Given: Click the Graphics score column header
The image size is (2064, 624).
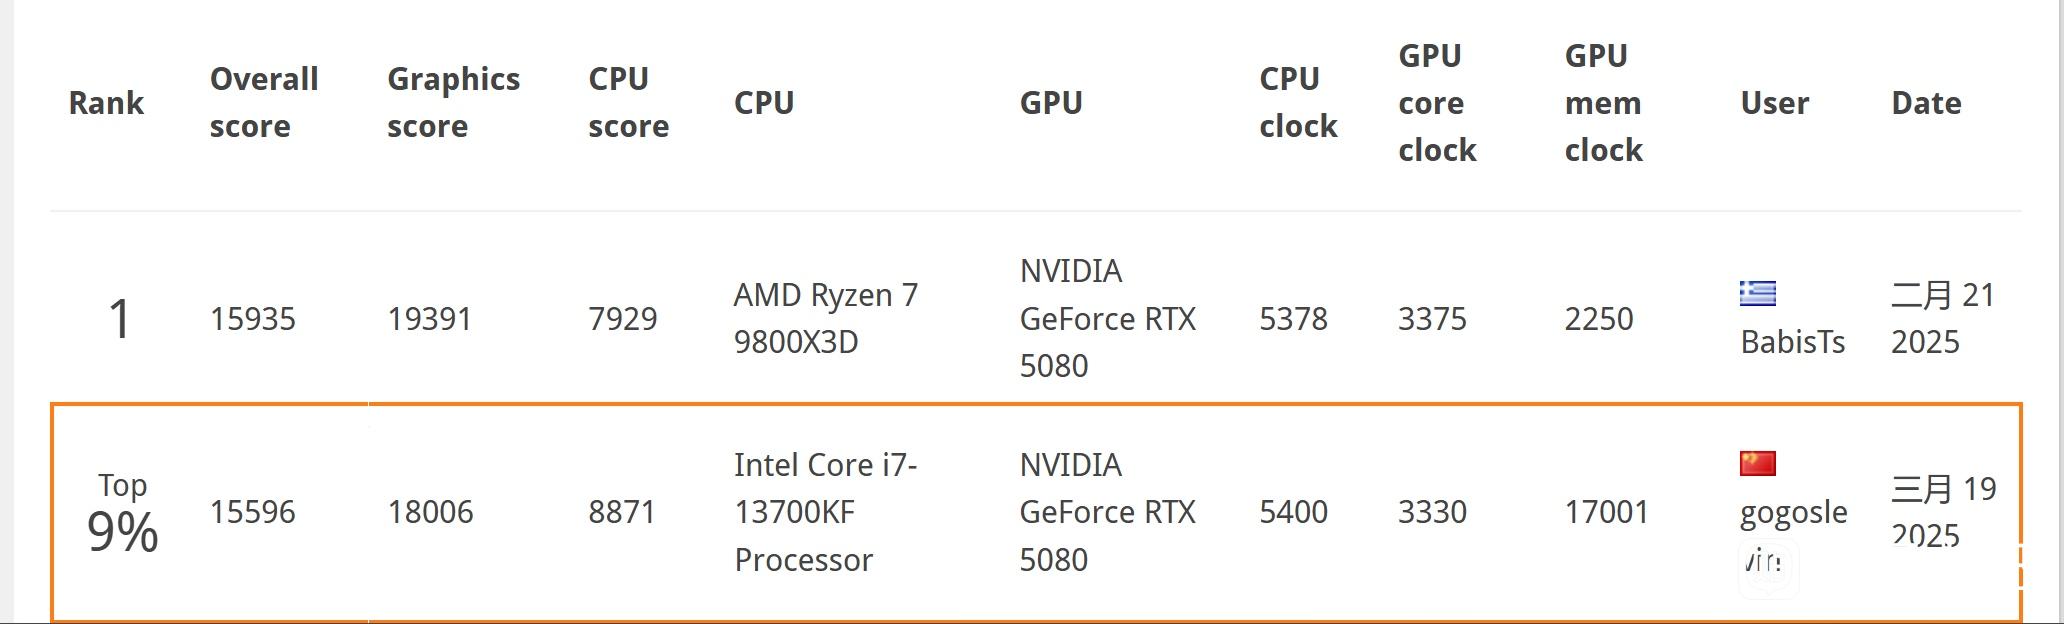Looking at the screenshot, I should 454,102.
